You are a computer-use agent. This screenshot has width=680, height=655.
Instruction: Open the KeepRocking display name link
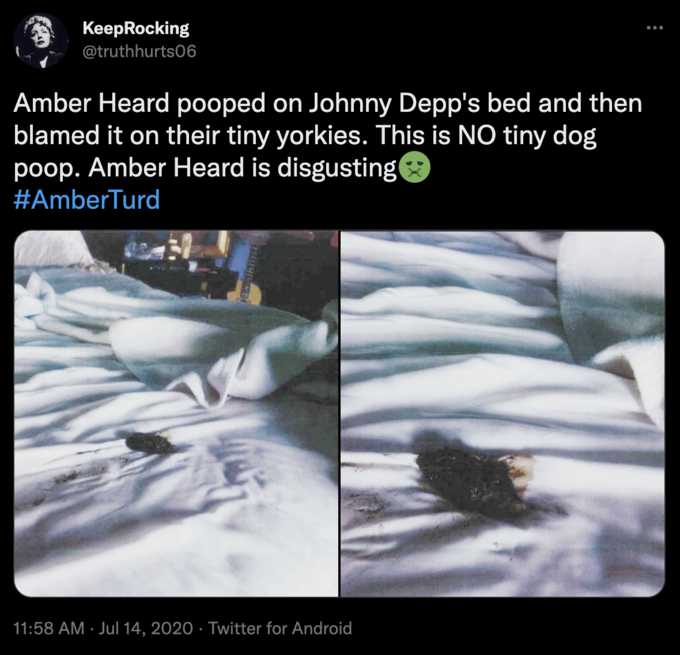click(x=136, y=28)
